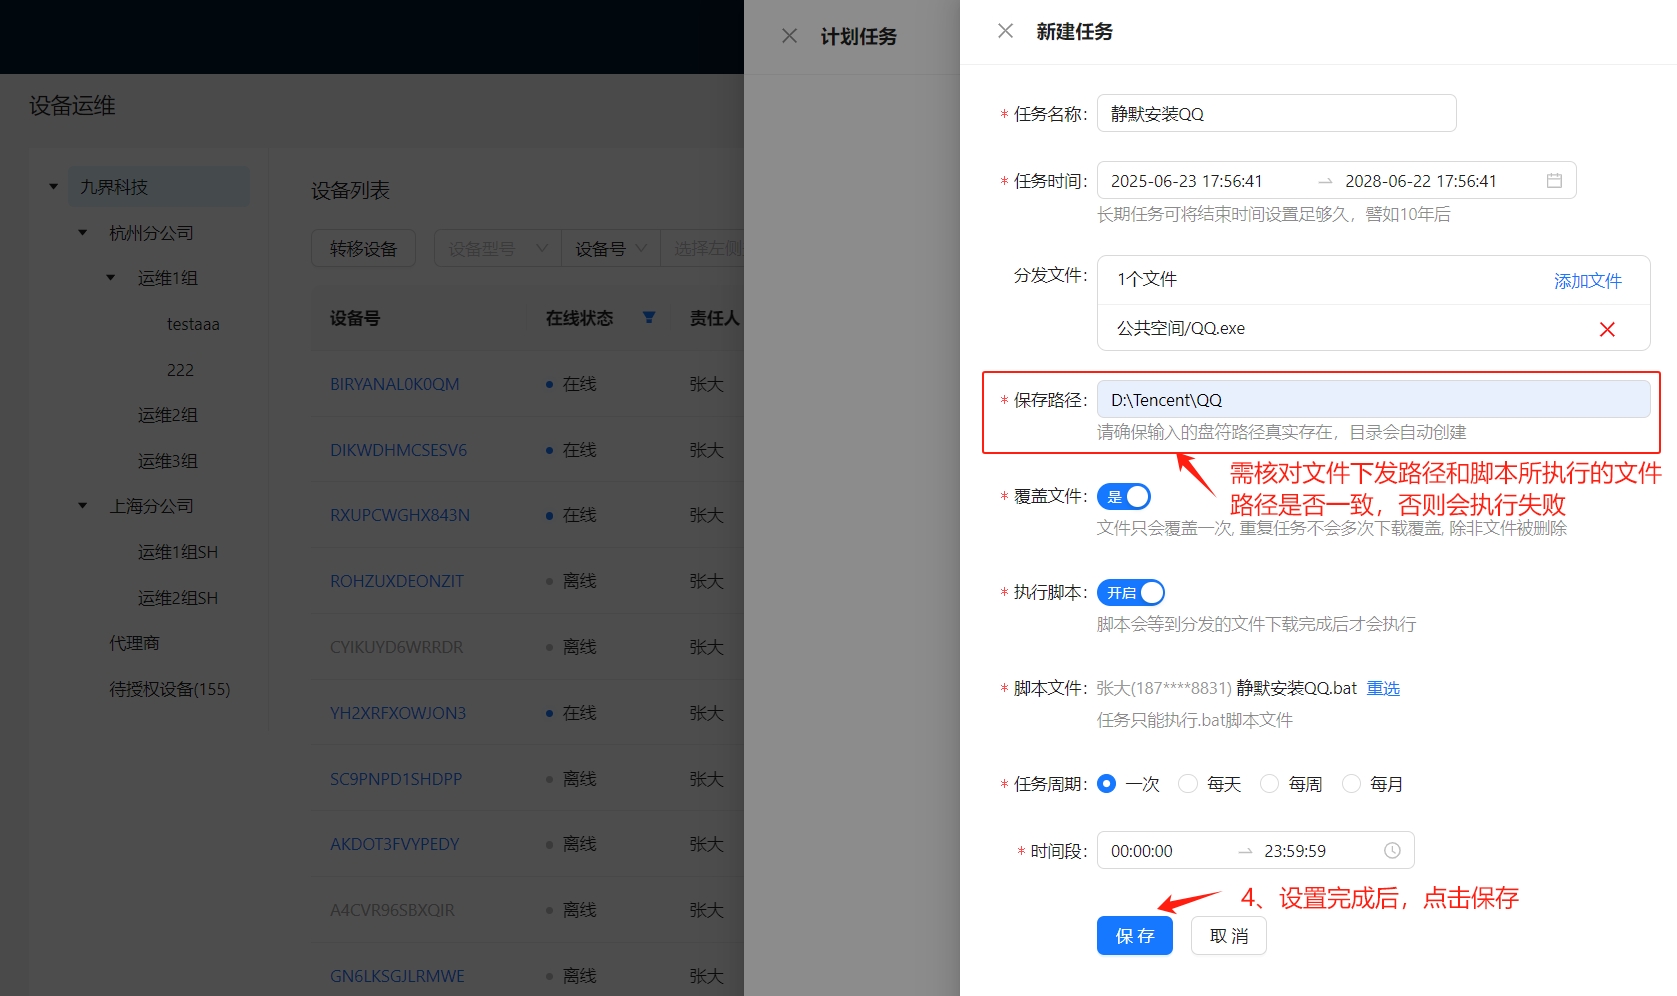Select 一次 task period radio

[1106, 784]
